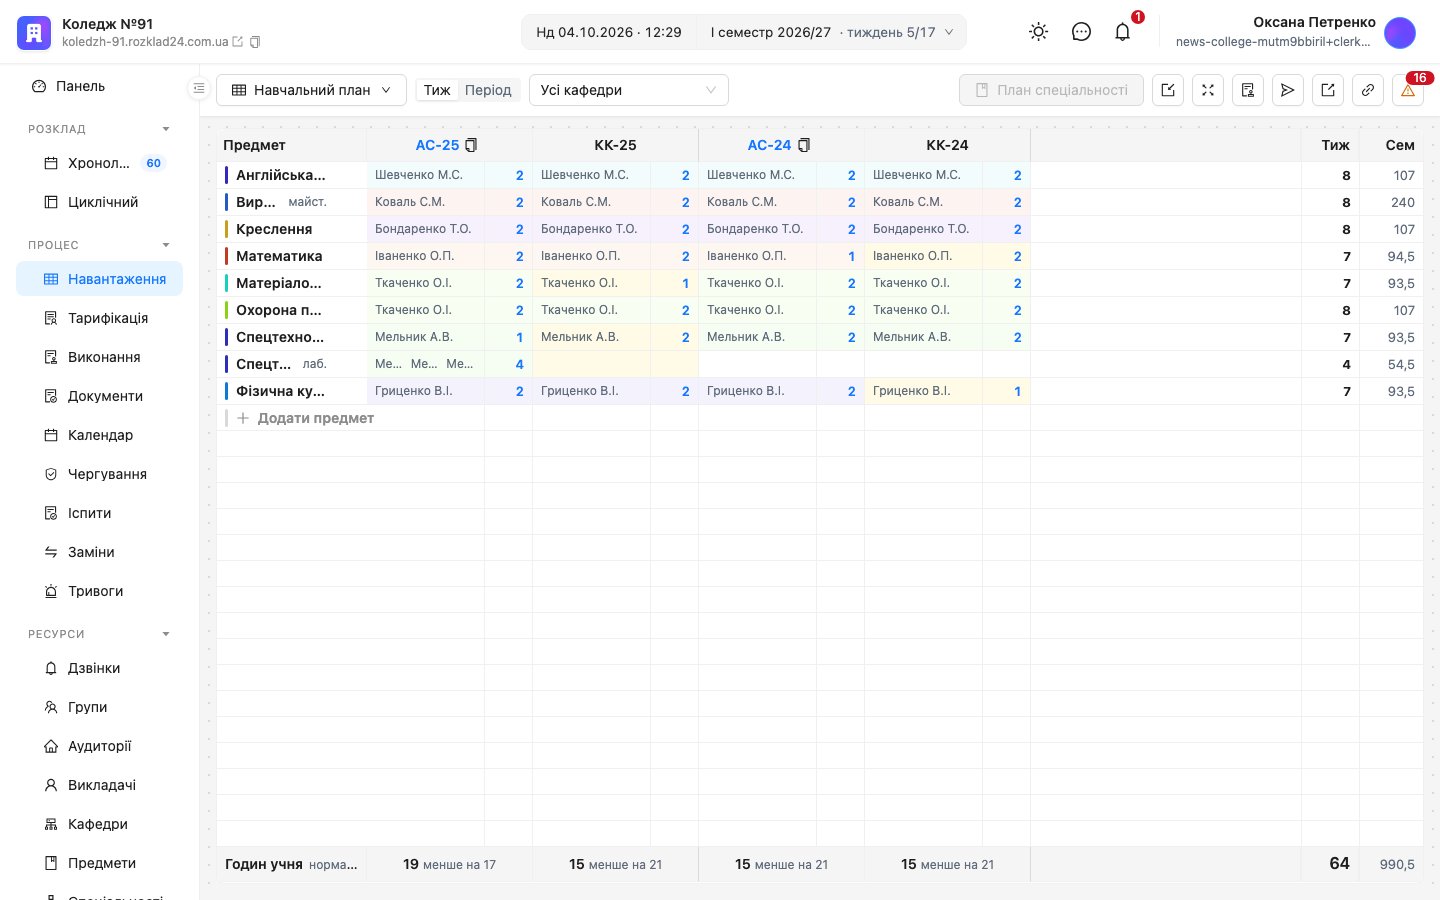Open the АС-25 group link
This screenshot has height=900, width=1440.
pos(437,145)
